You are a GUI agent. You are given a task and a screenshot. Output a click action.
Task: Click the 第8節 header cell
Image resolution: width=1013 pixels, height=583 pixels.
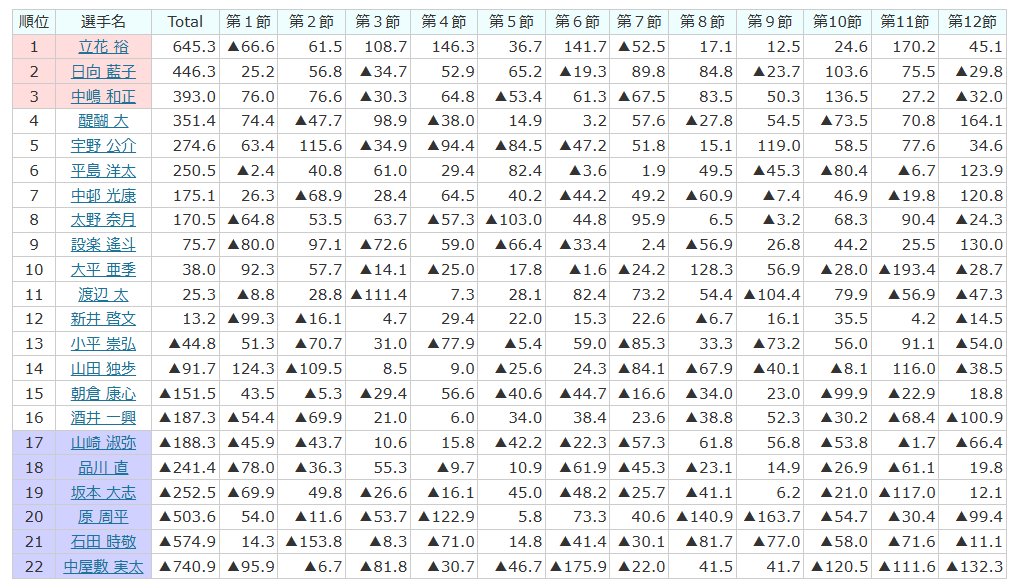[x=702, y=22]
